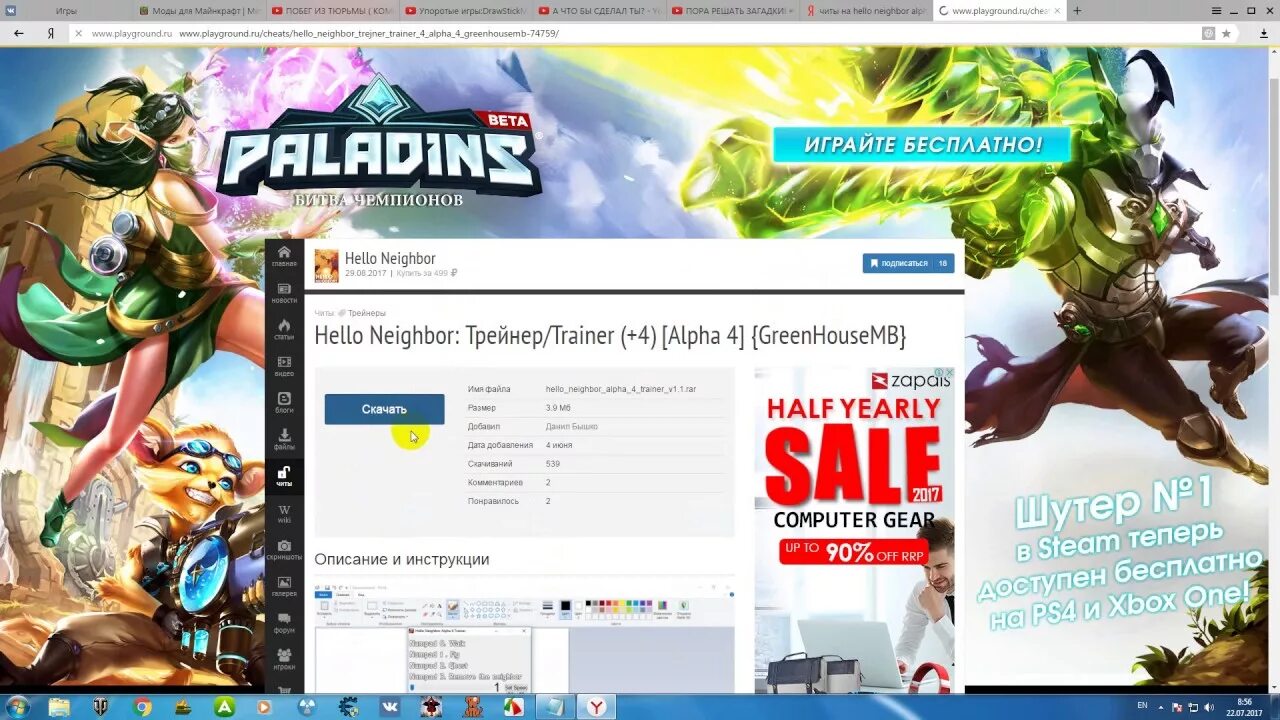Open the статьи articles flame icon

284,330
